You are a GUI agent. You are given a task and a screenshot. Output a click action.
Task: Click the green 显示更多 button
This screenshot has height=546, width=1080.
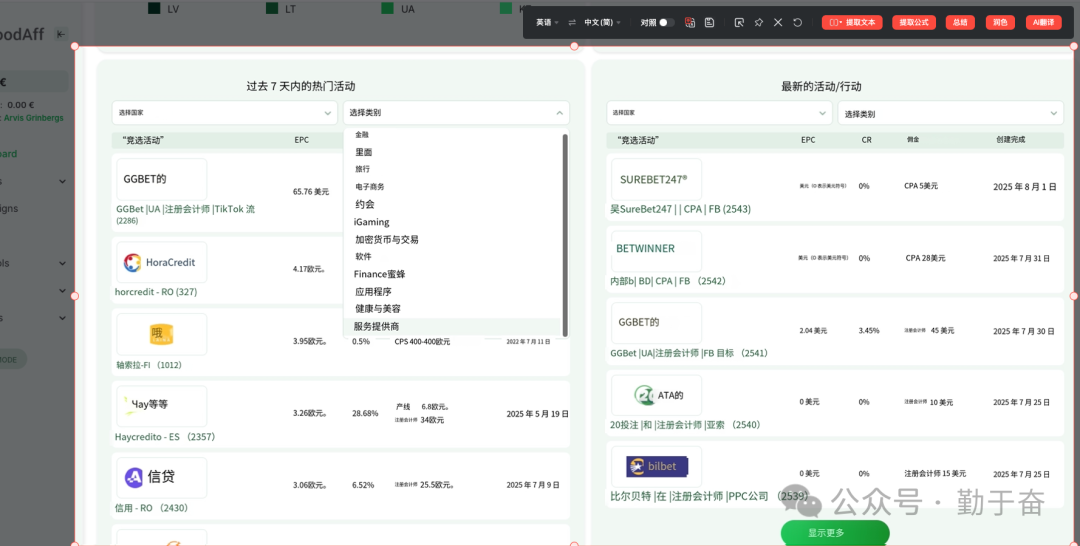835,533
